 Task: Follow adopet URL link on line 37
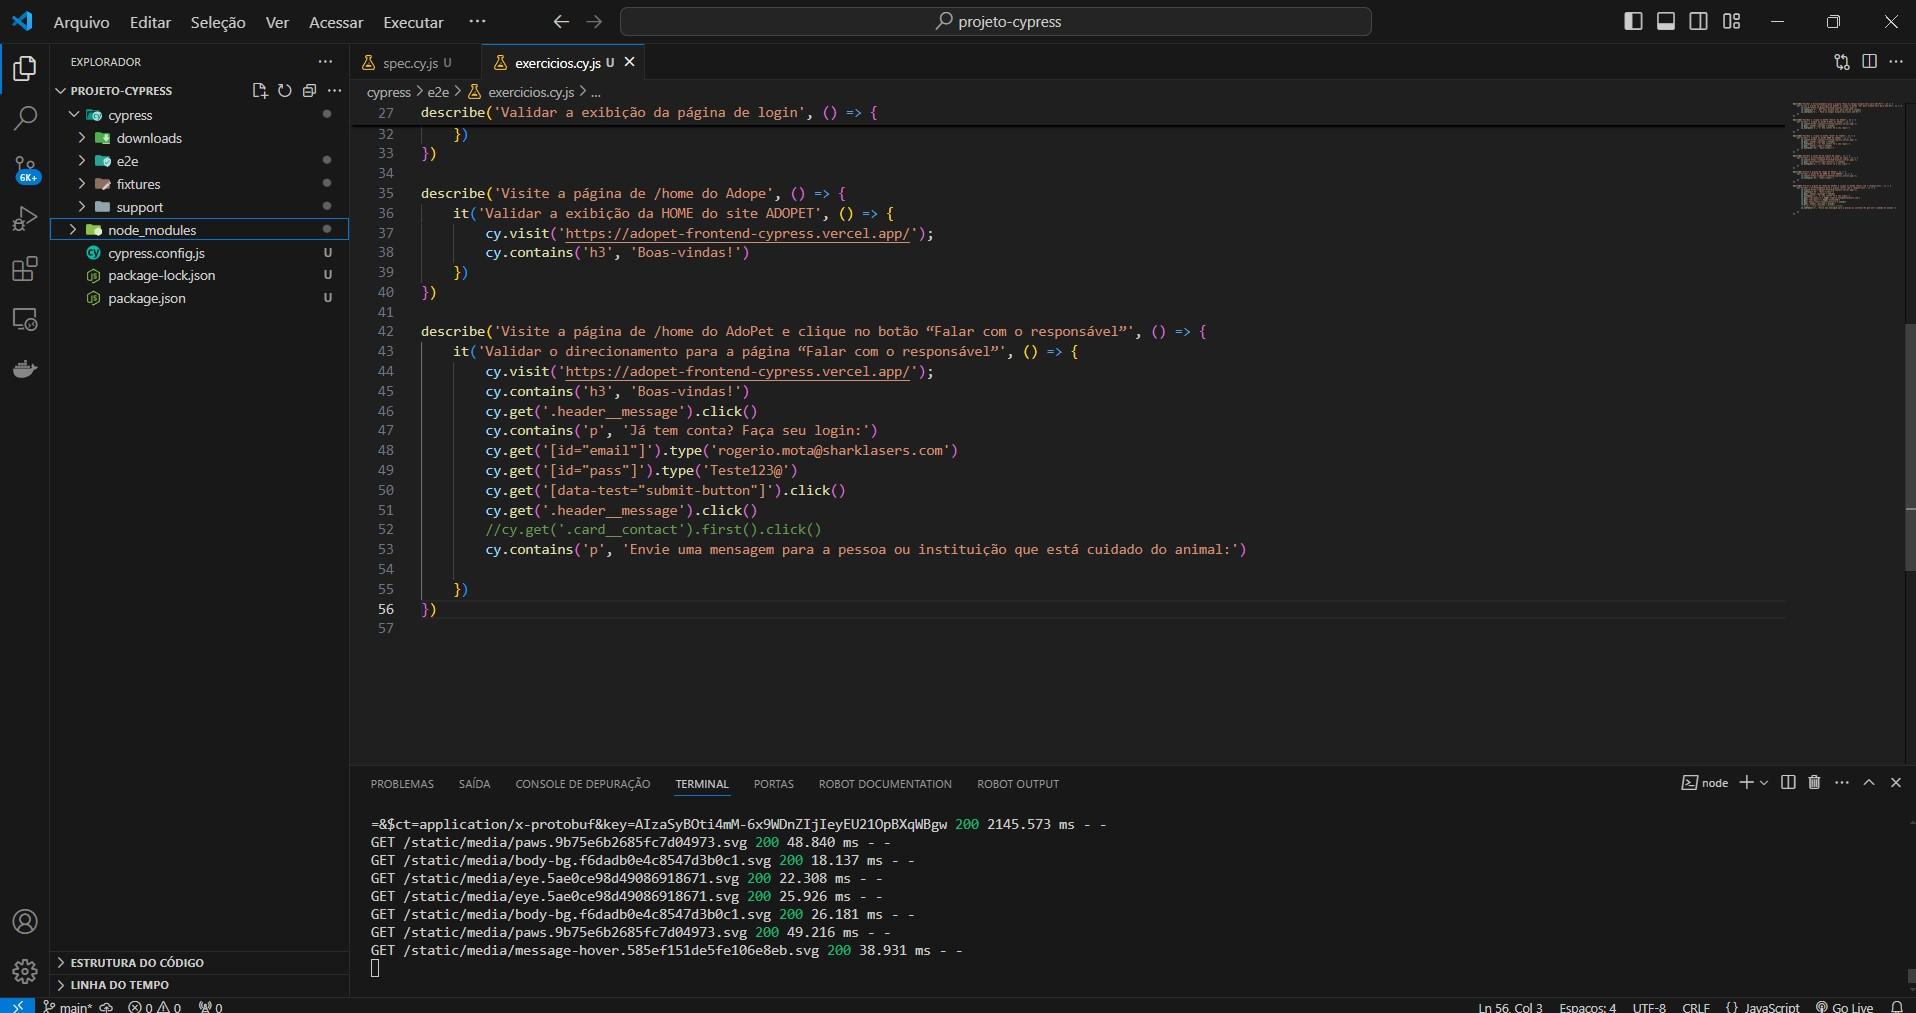tap(738, 233)
